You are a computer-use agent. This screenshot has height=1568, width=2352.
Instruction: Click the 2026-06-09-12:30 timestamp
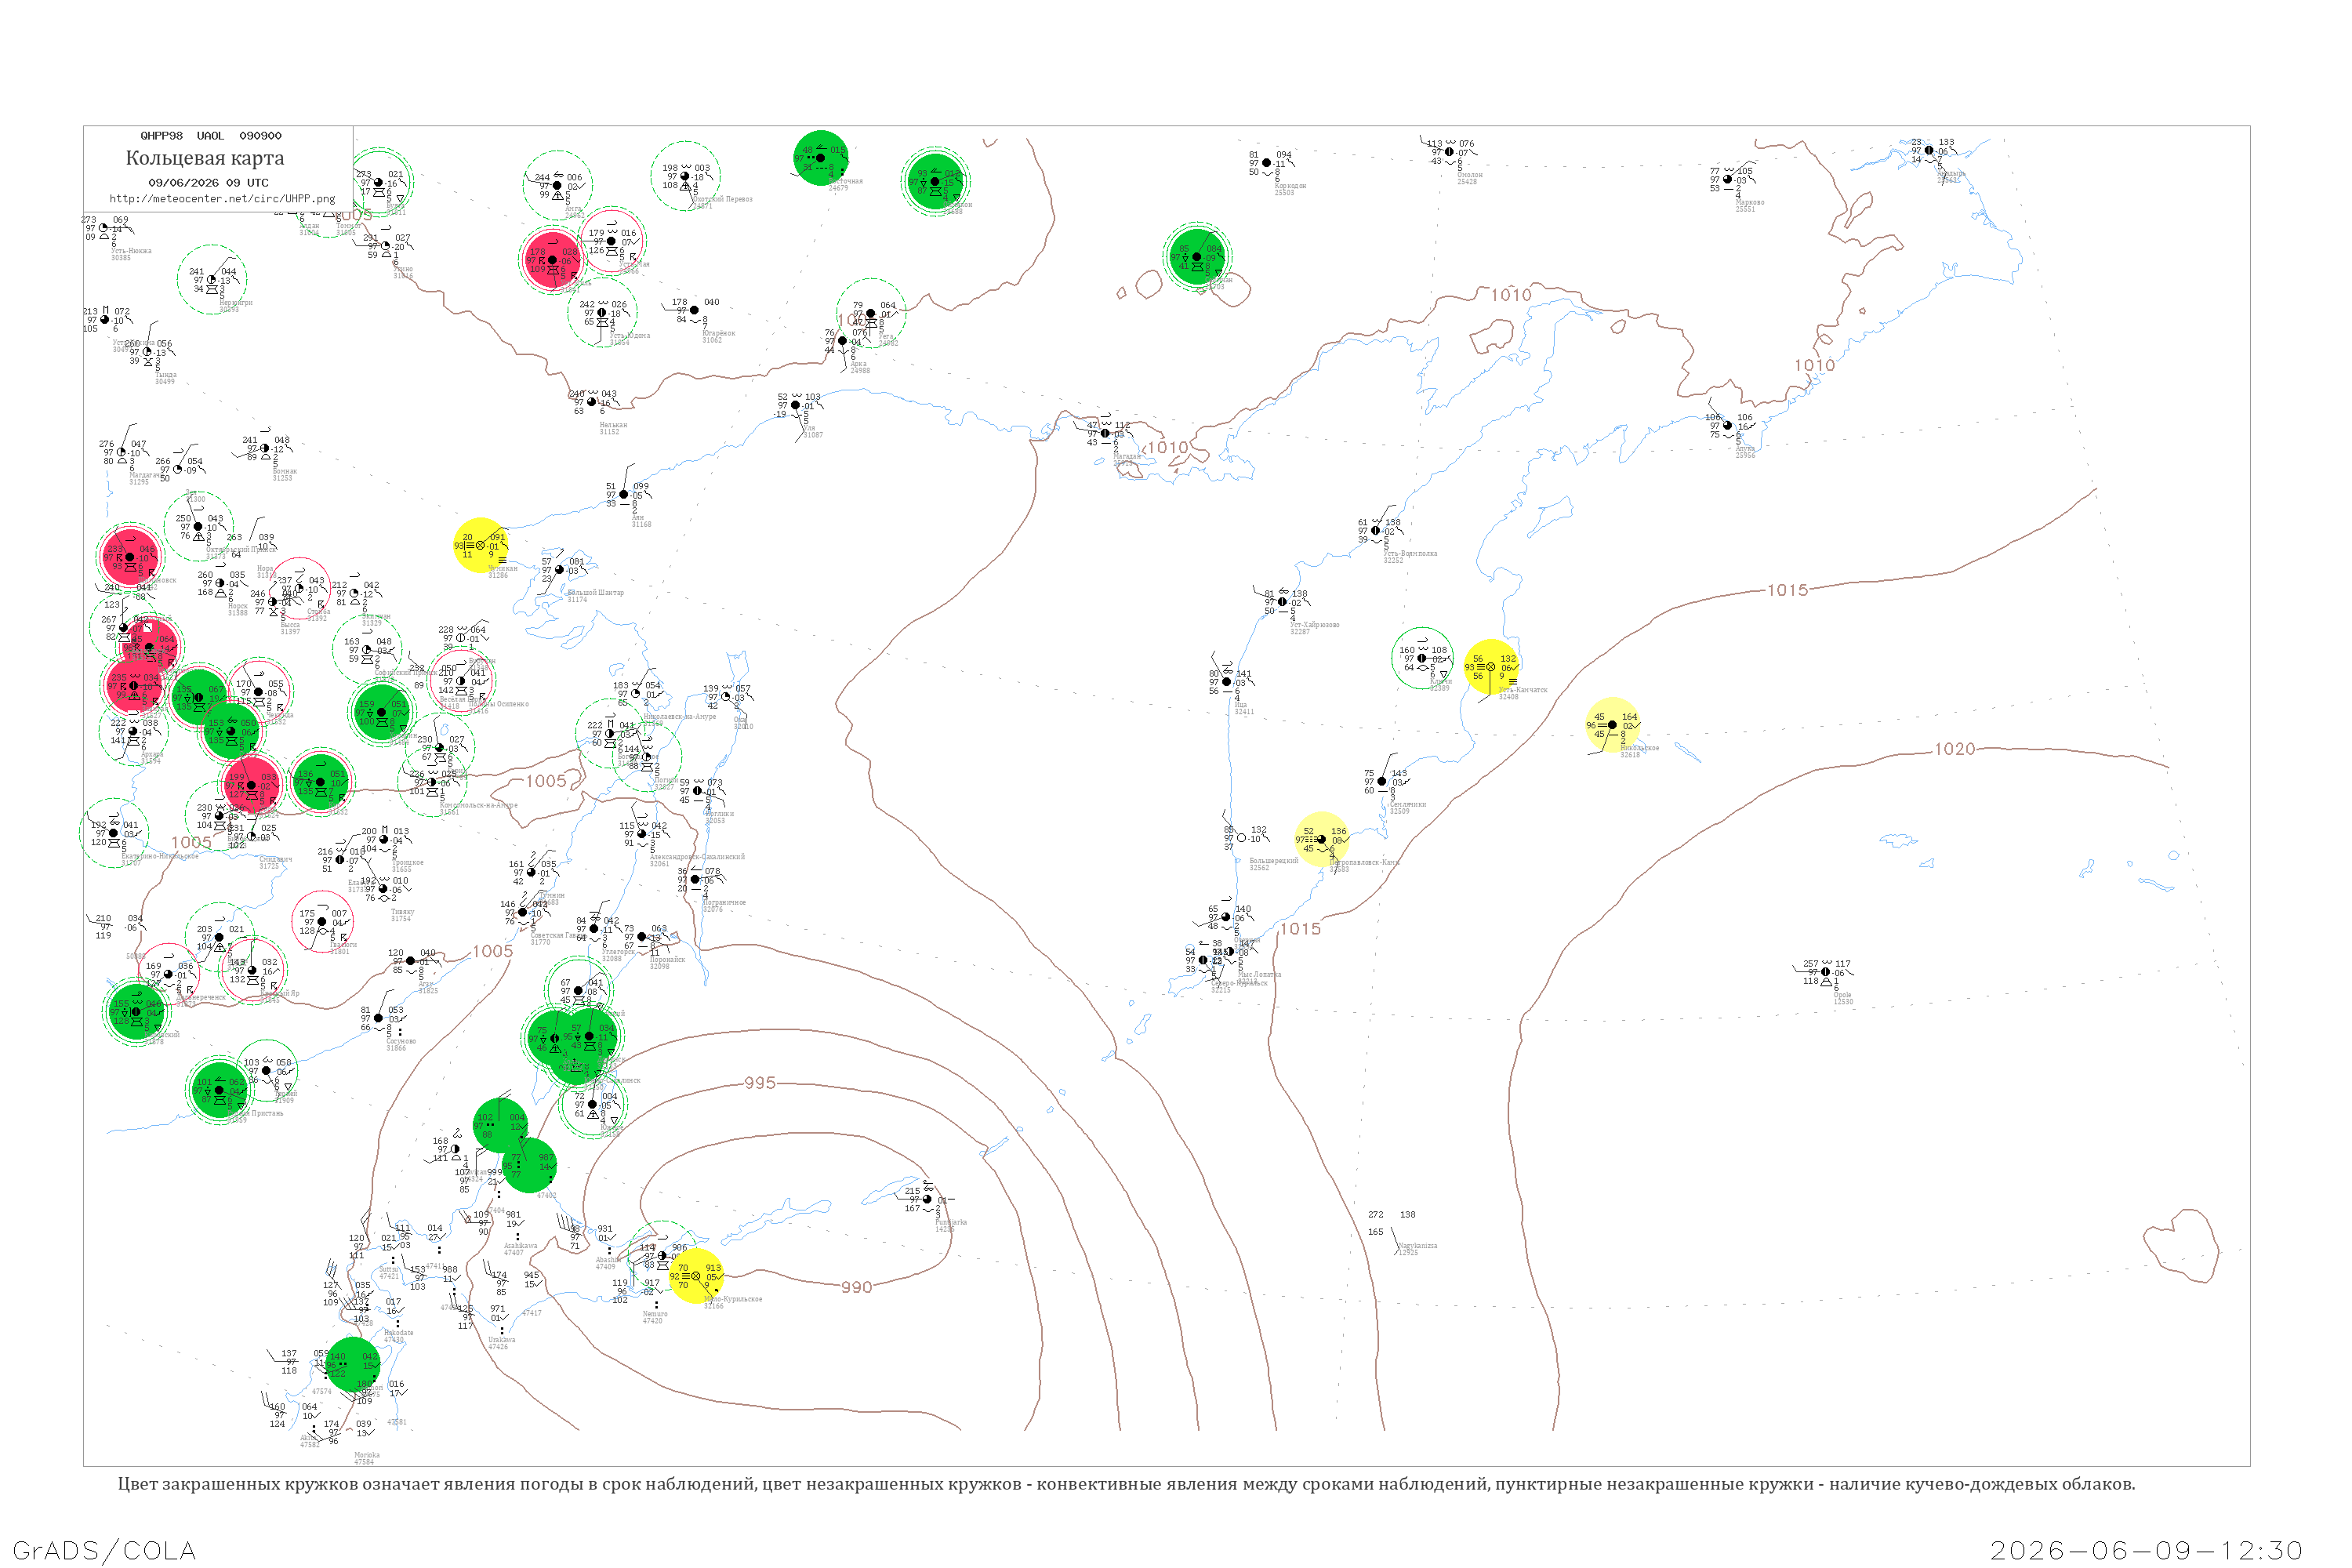[2146, 1551]
